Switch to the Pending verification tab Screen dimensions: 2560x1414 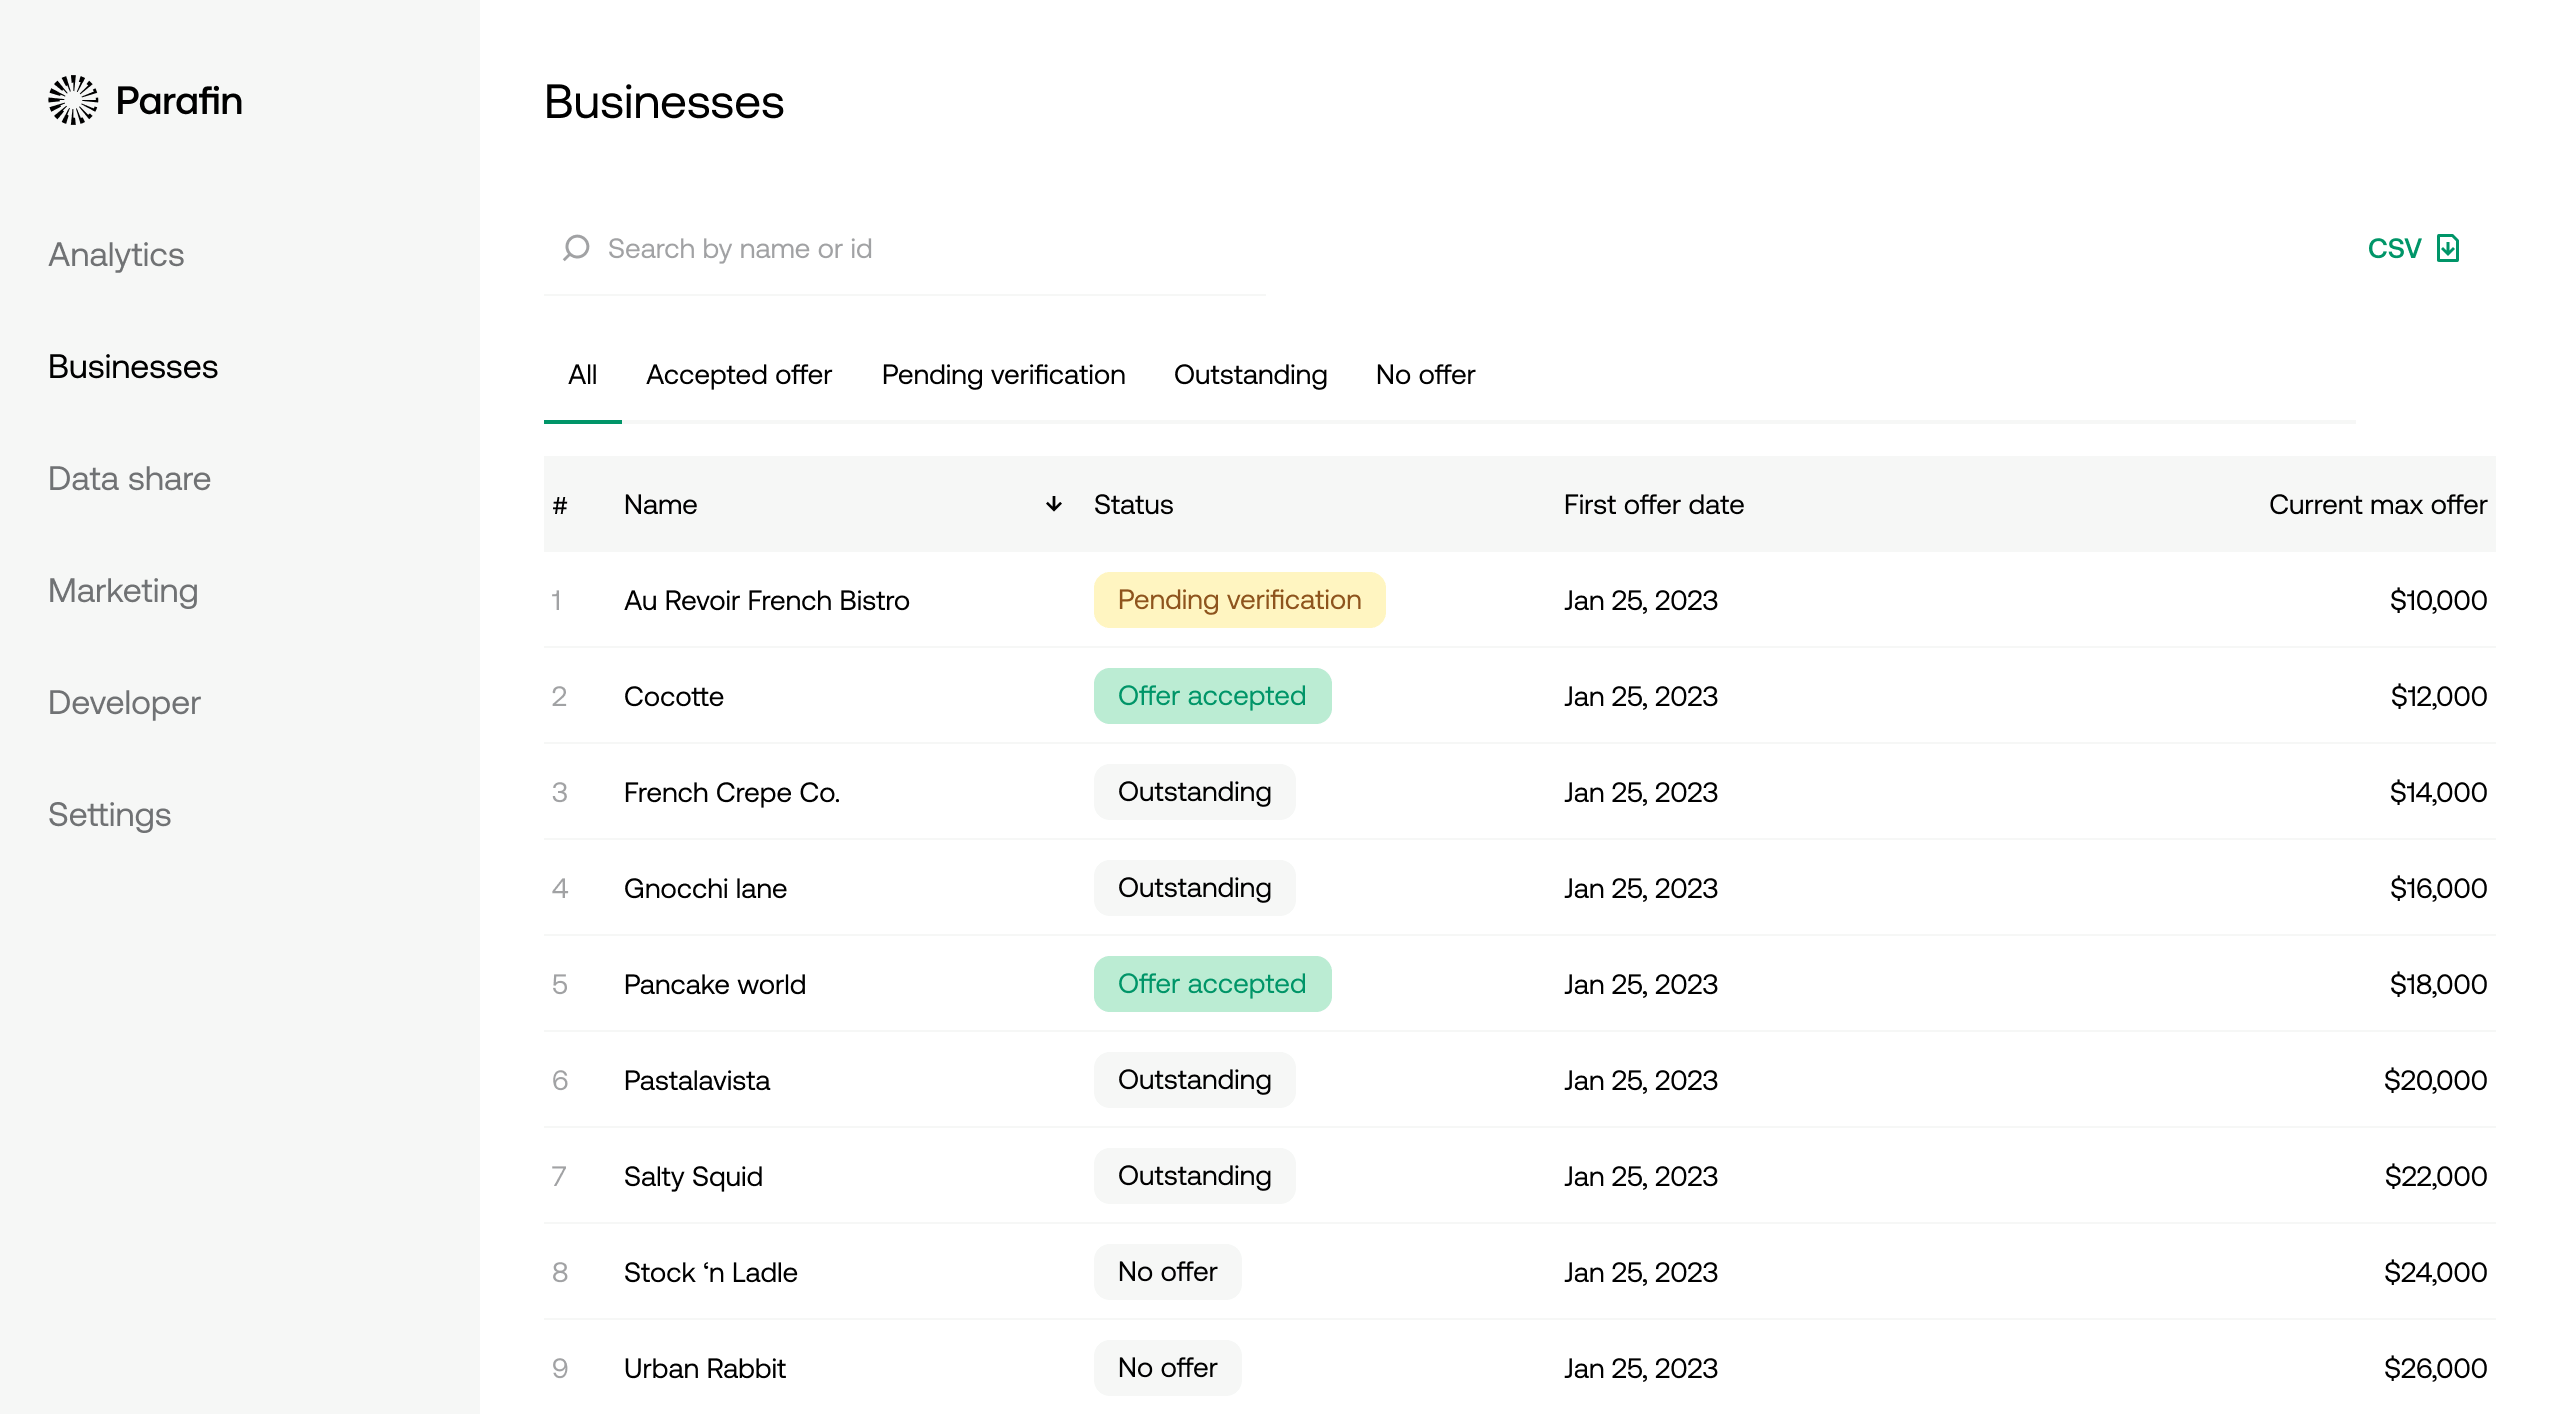(1003, 375)
